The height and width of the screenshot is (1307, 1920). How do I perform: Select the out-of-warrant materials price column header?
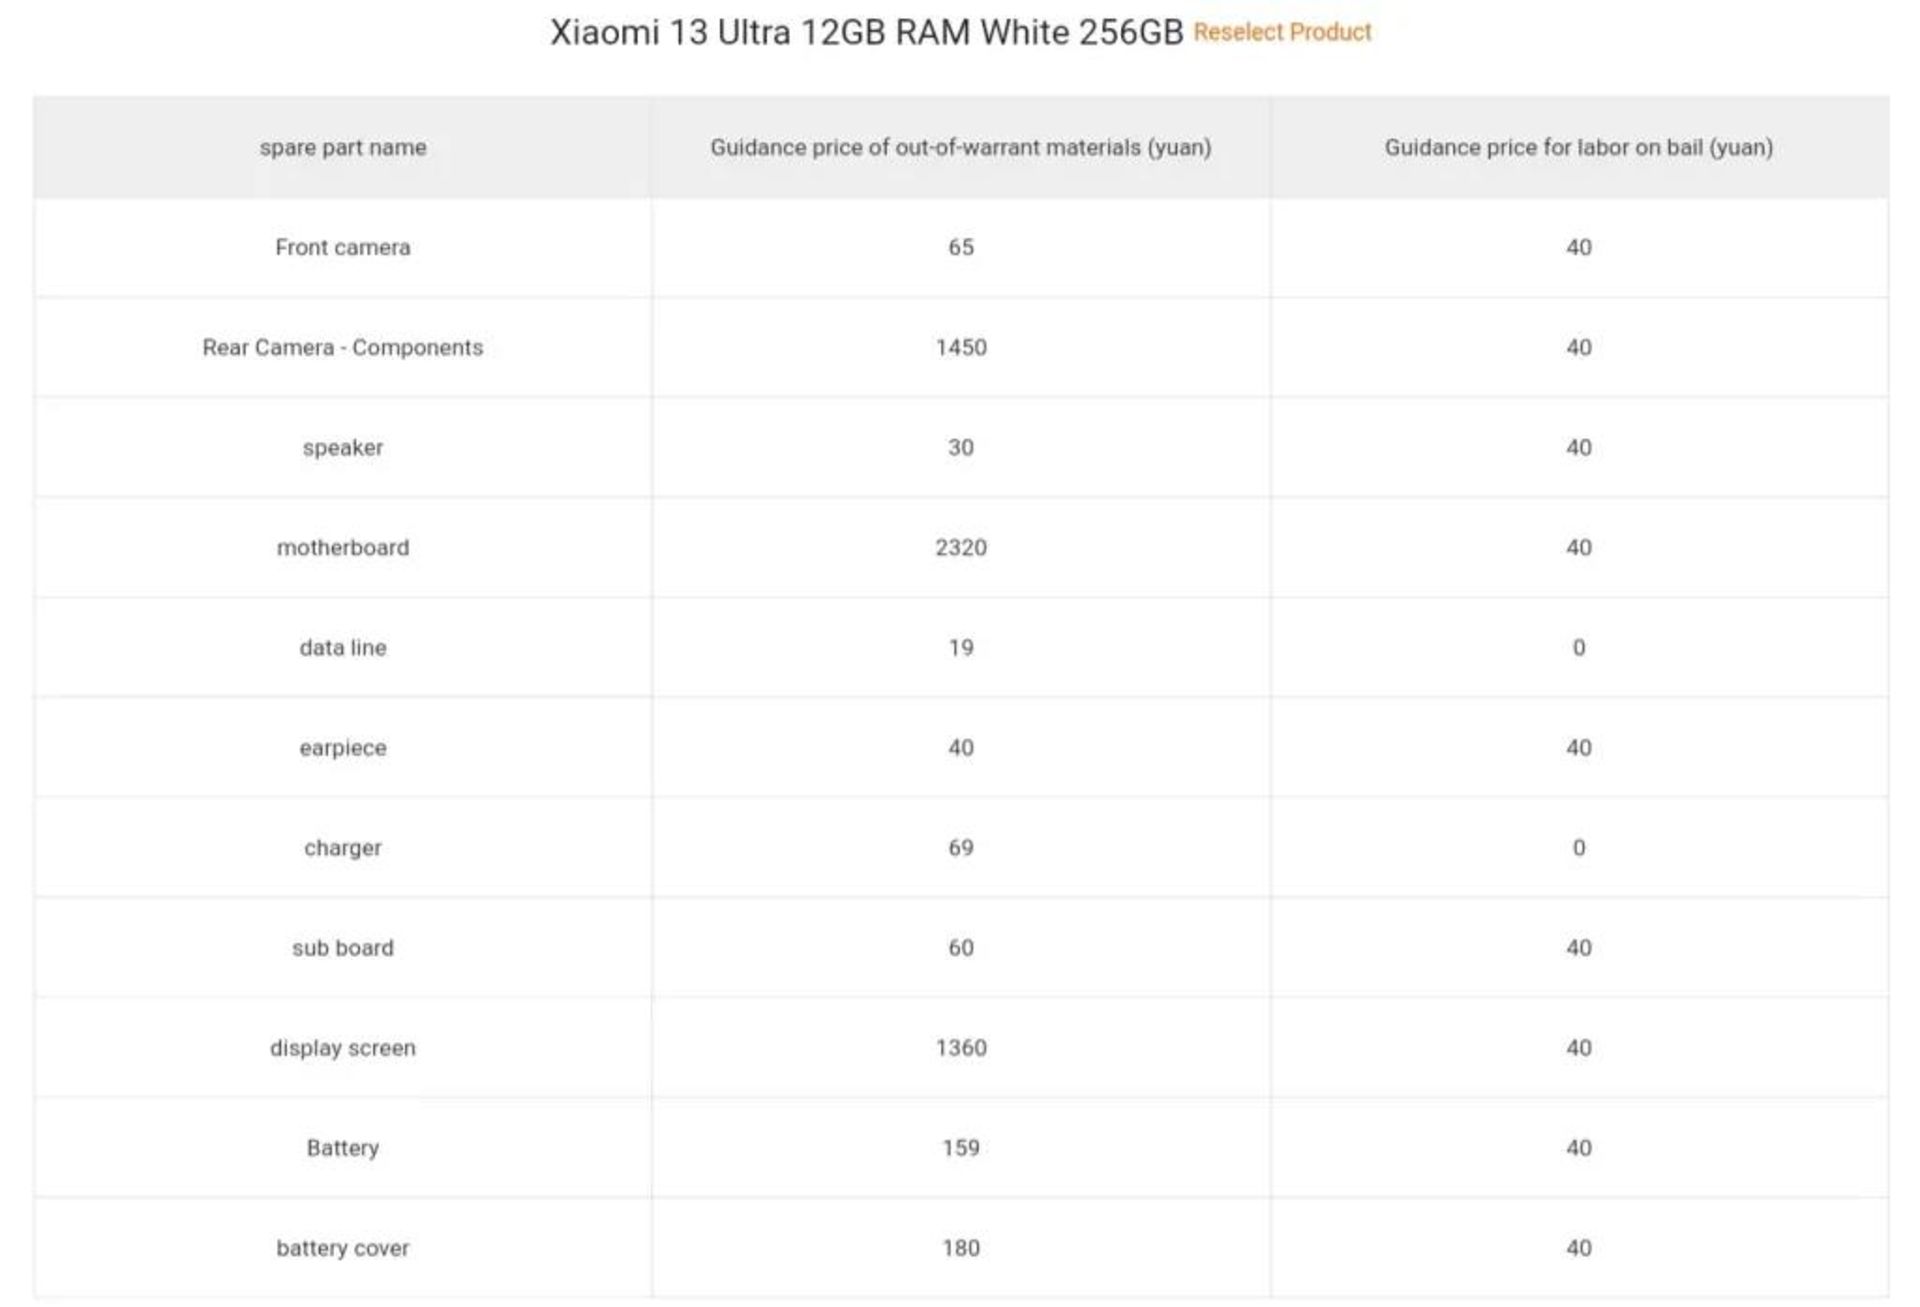point(960,148)
